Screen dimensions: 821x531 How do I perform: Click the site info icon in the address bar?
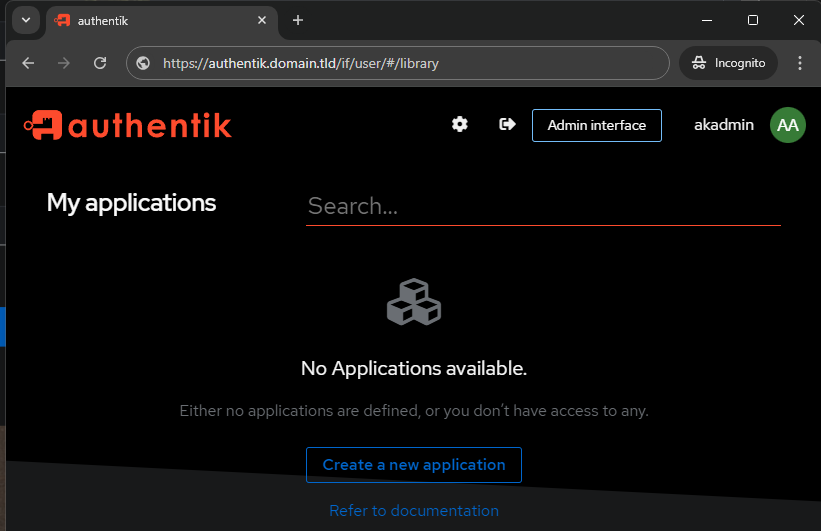tap(143, 63)
